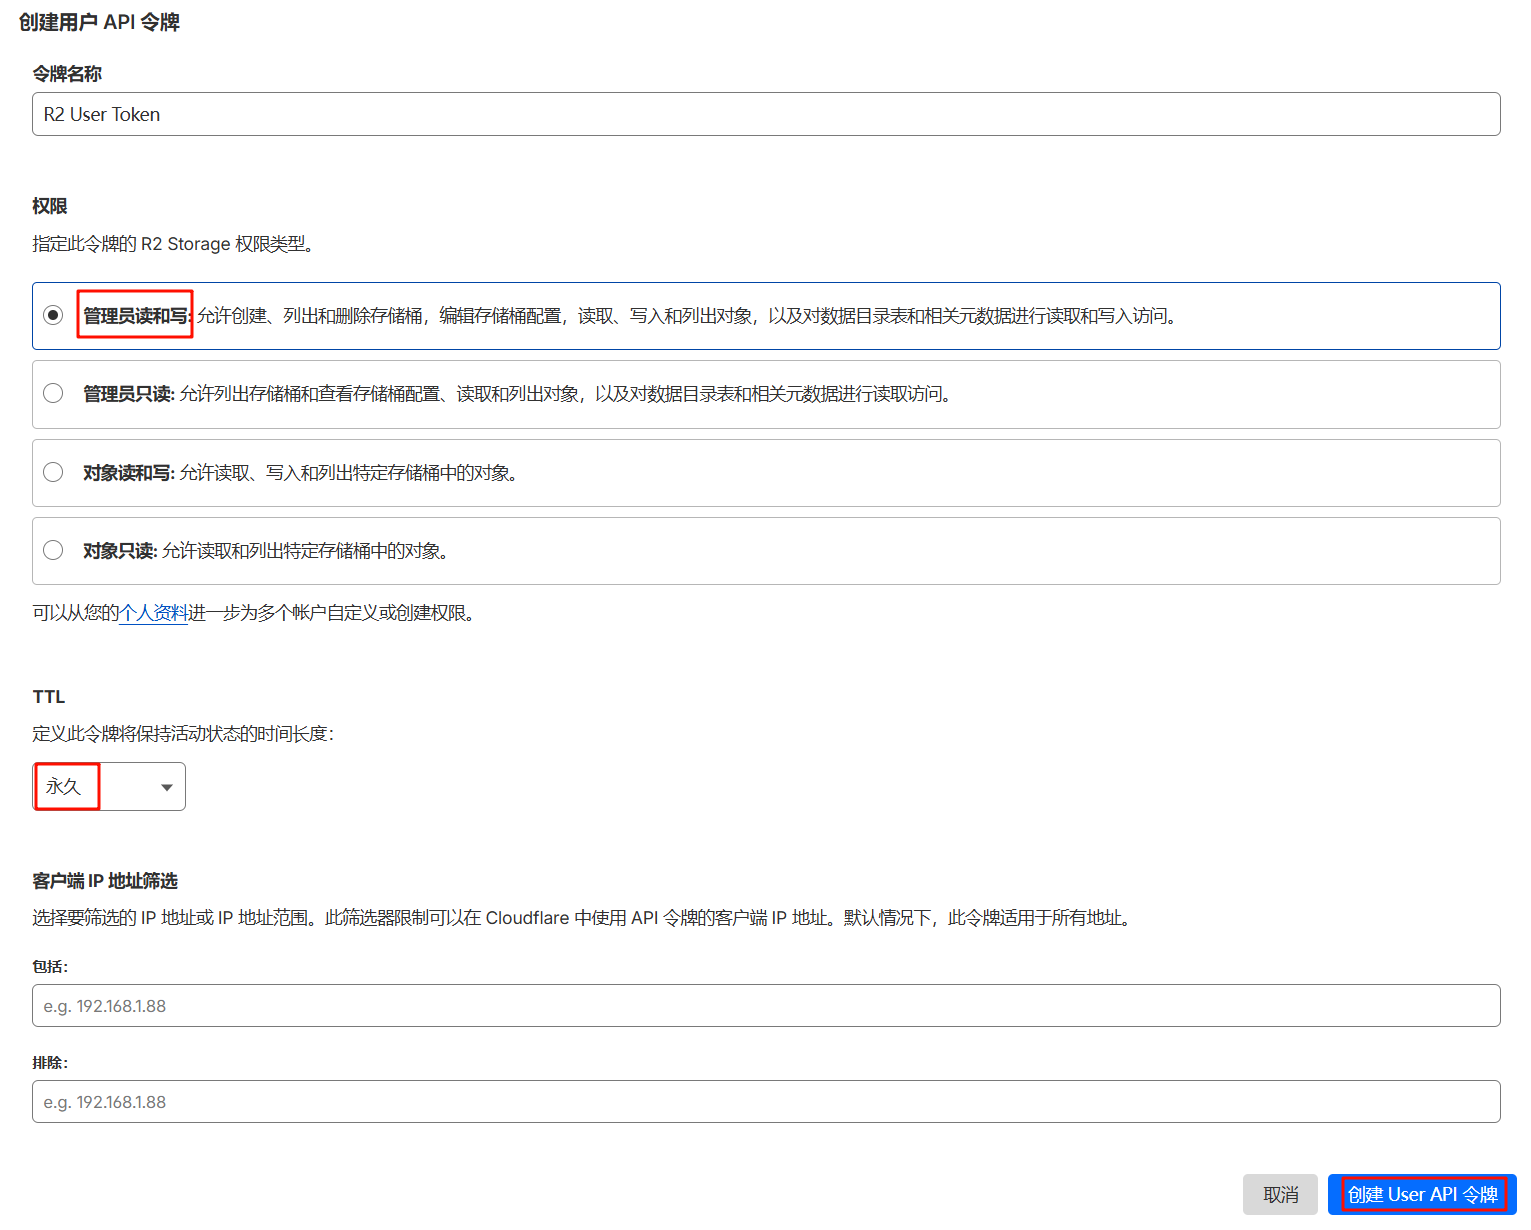Viewport: 1531px width, 1230px height.
Task: Open the TTL dropdown showing 永久
Action: point(108,787)
